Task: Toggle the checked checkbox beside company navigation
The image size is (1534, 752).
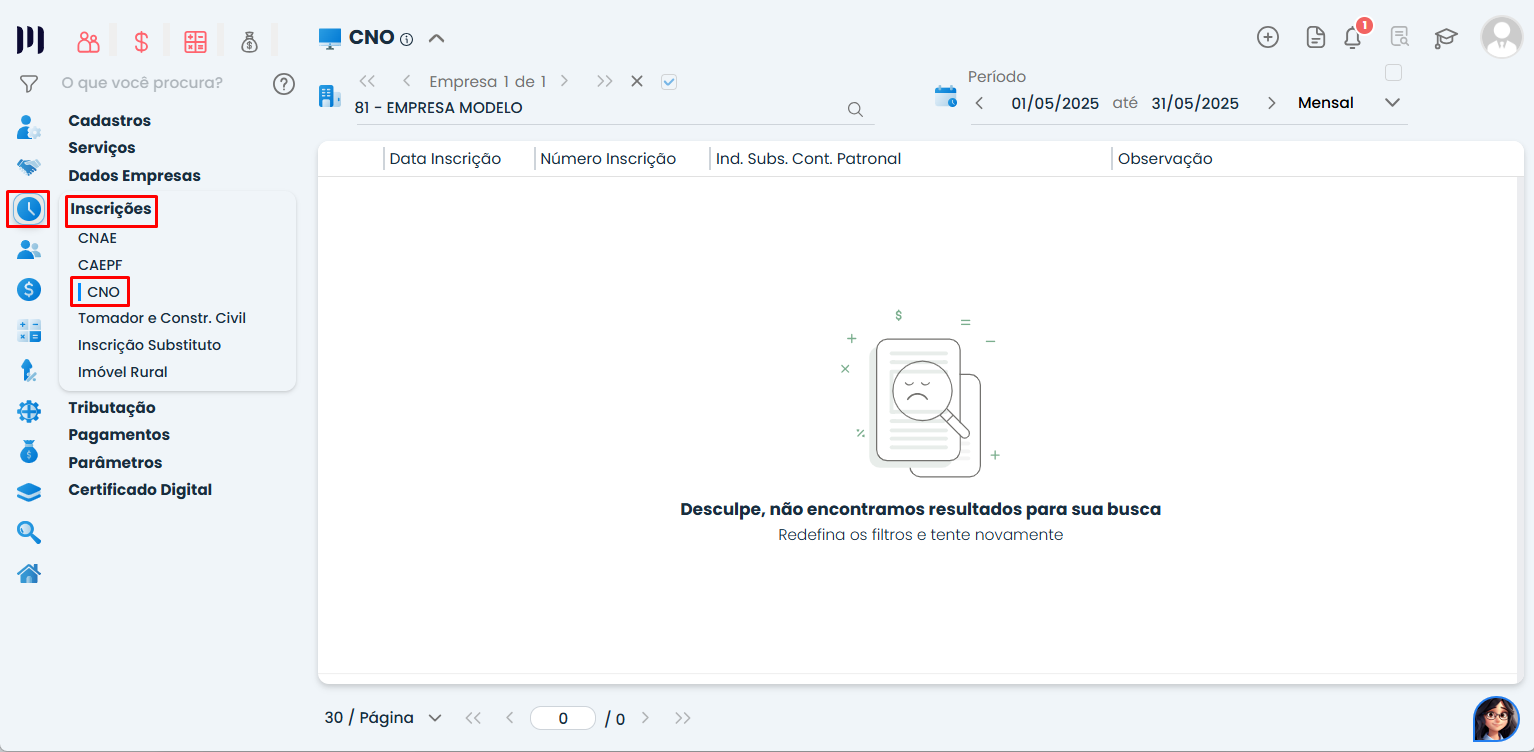Action: pos(669,82)
